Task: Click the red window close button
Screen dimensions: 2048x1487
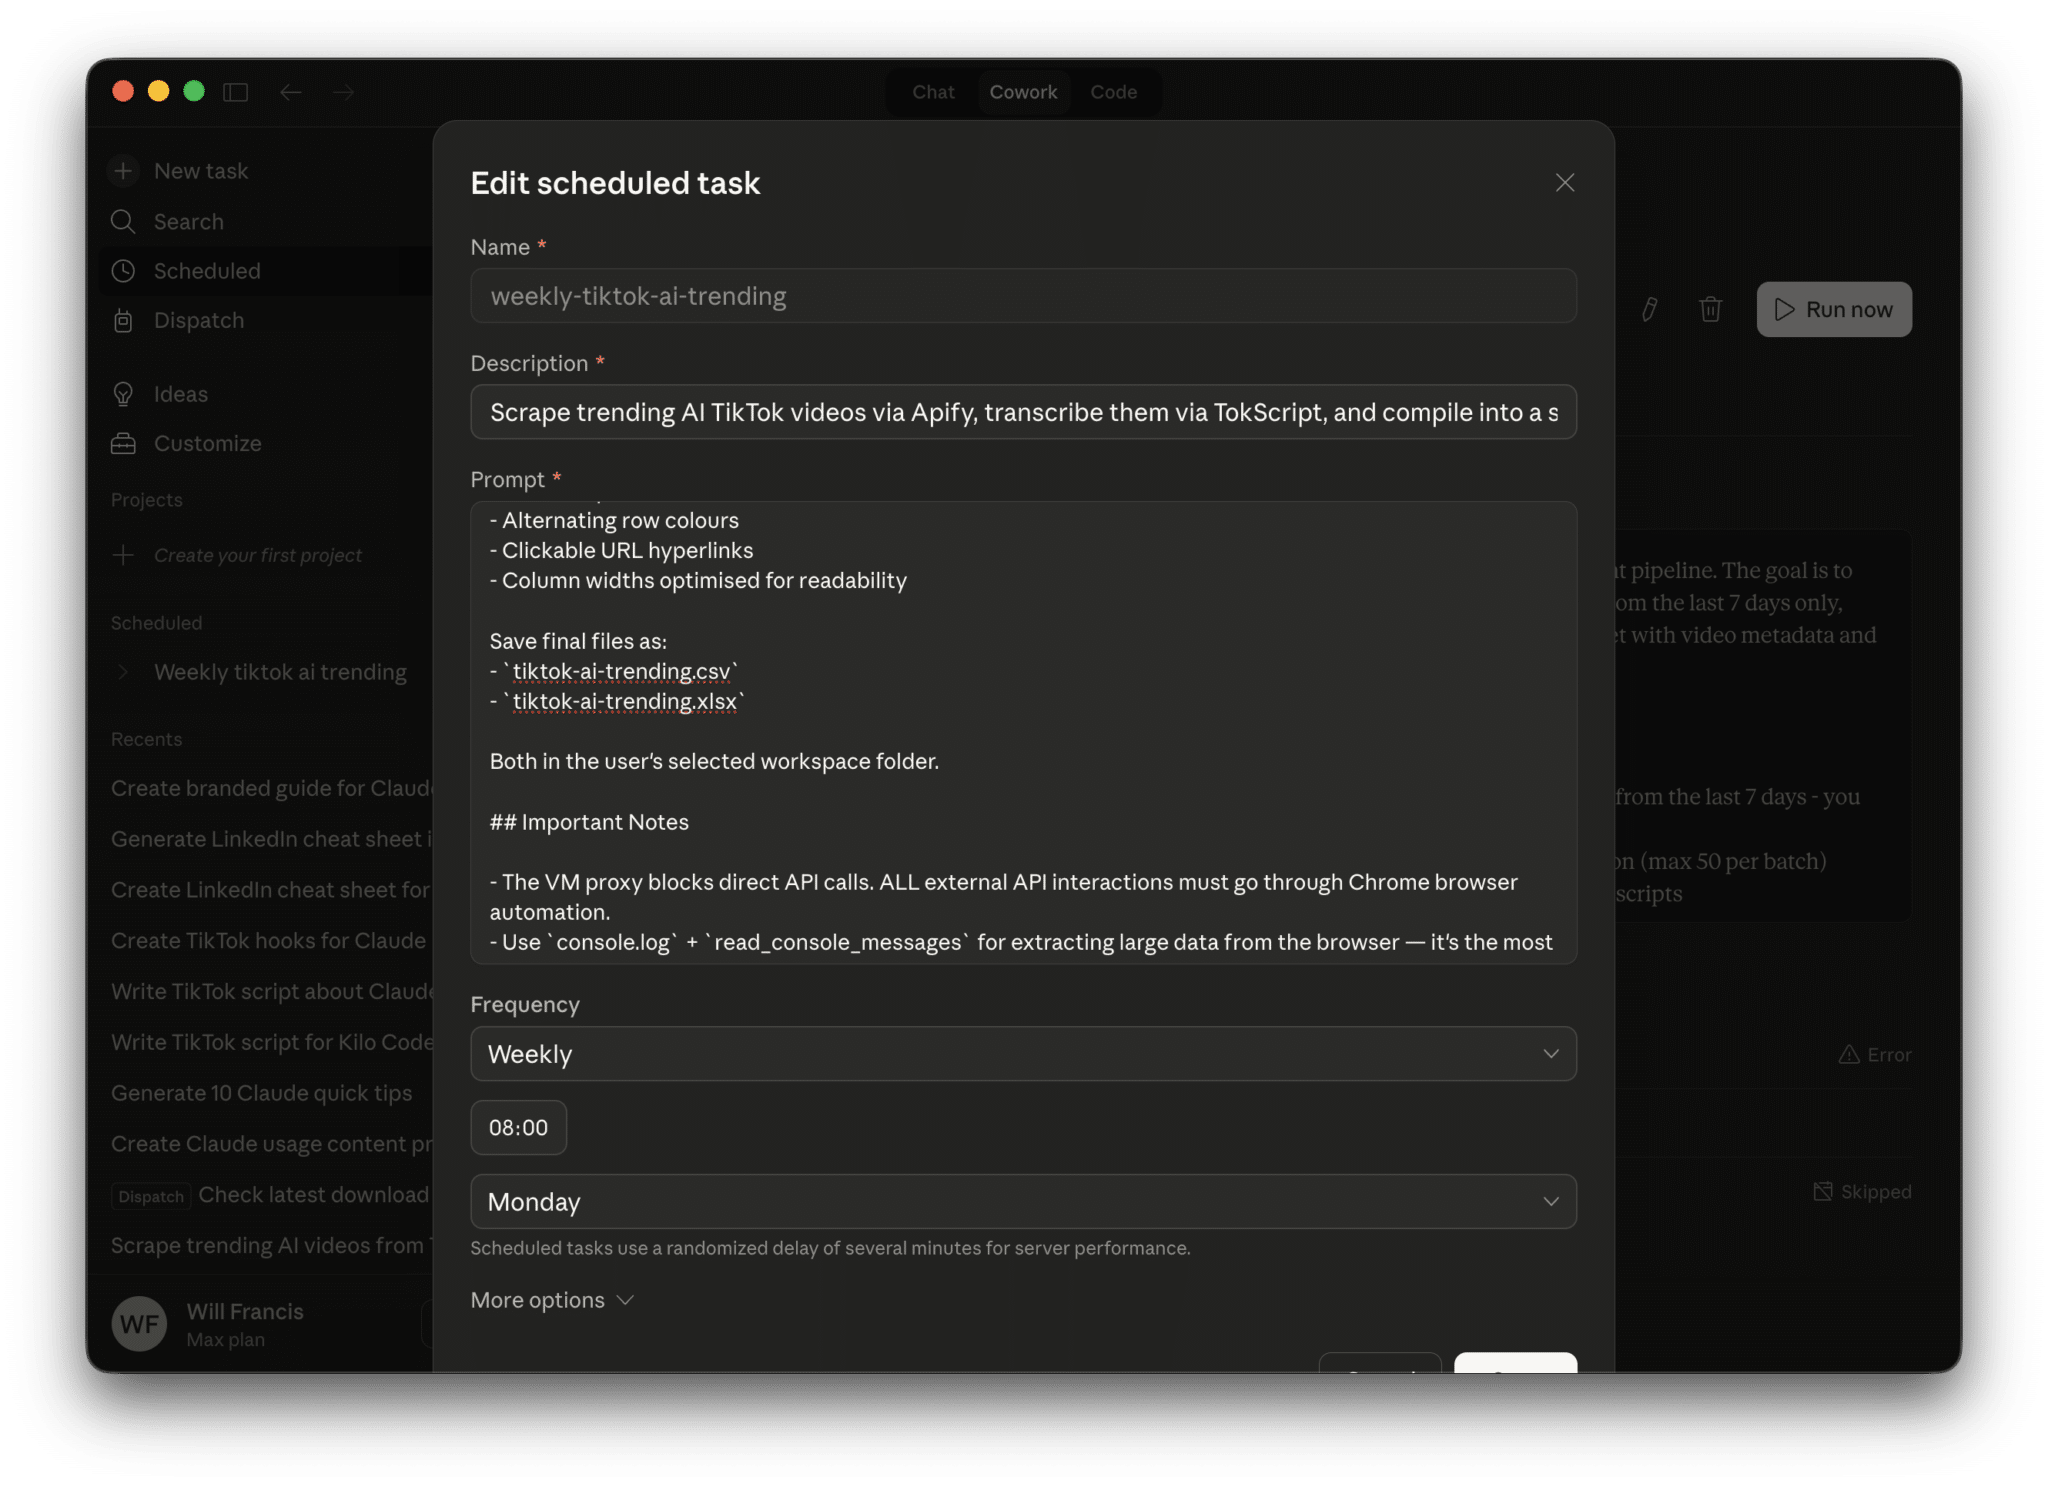Action: 123,91
